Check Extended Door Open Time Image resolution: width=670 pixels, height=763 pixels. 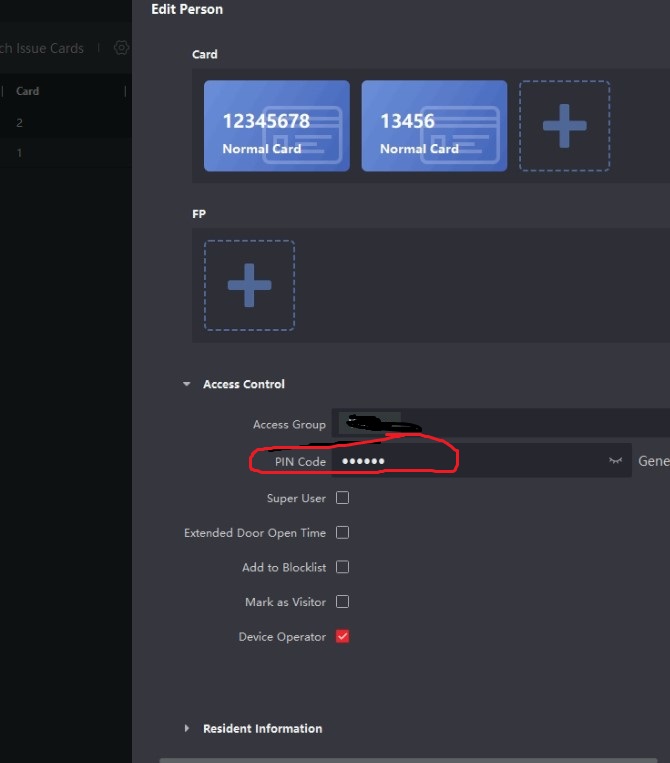[342, 533]
